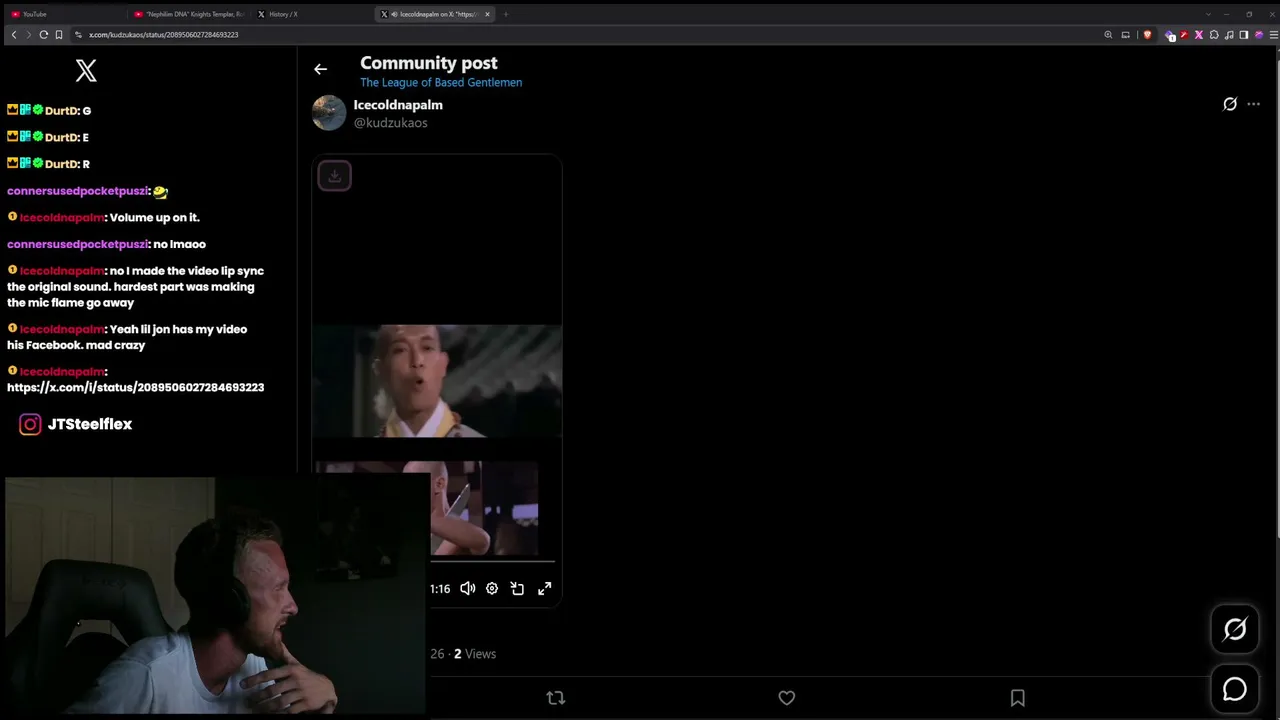Open the purple profile avatar icon
Viewport: 1280px width, 720px height.
1259,35
